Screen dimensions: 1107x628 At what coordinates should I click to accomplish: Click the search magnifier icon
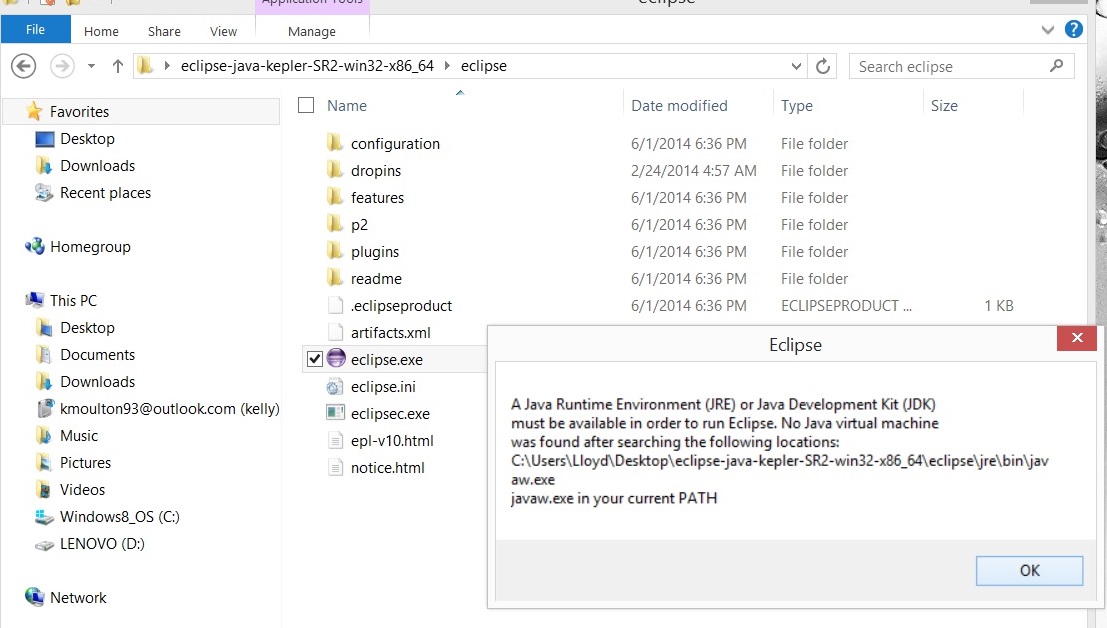[x=1056, y=66]
